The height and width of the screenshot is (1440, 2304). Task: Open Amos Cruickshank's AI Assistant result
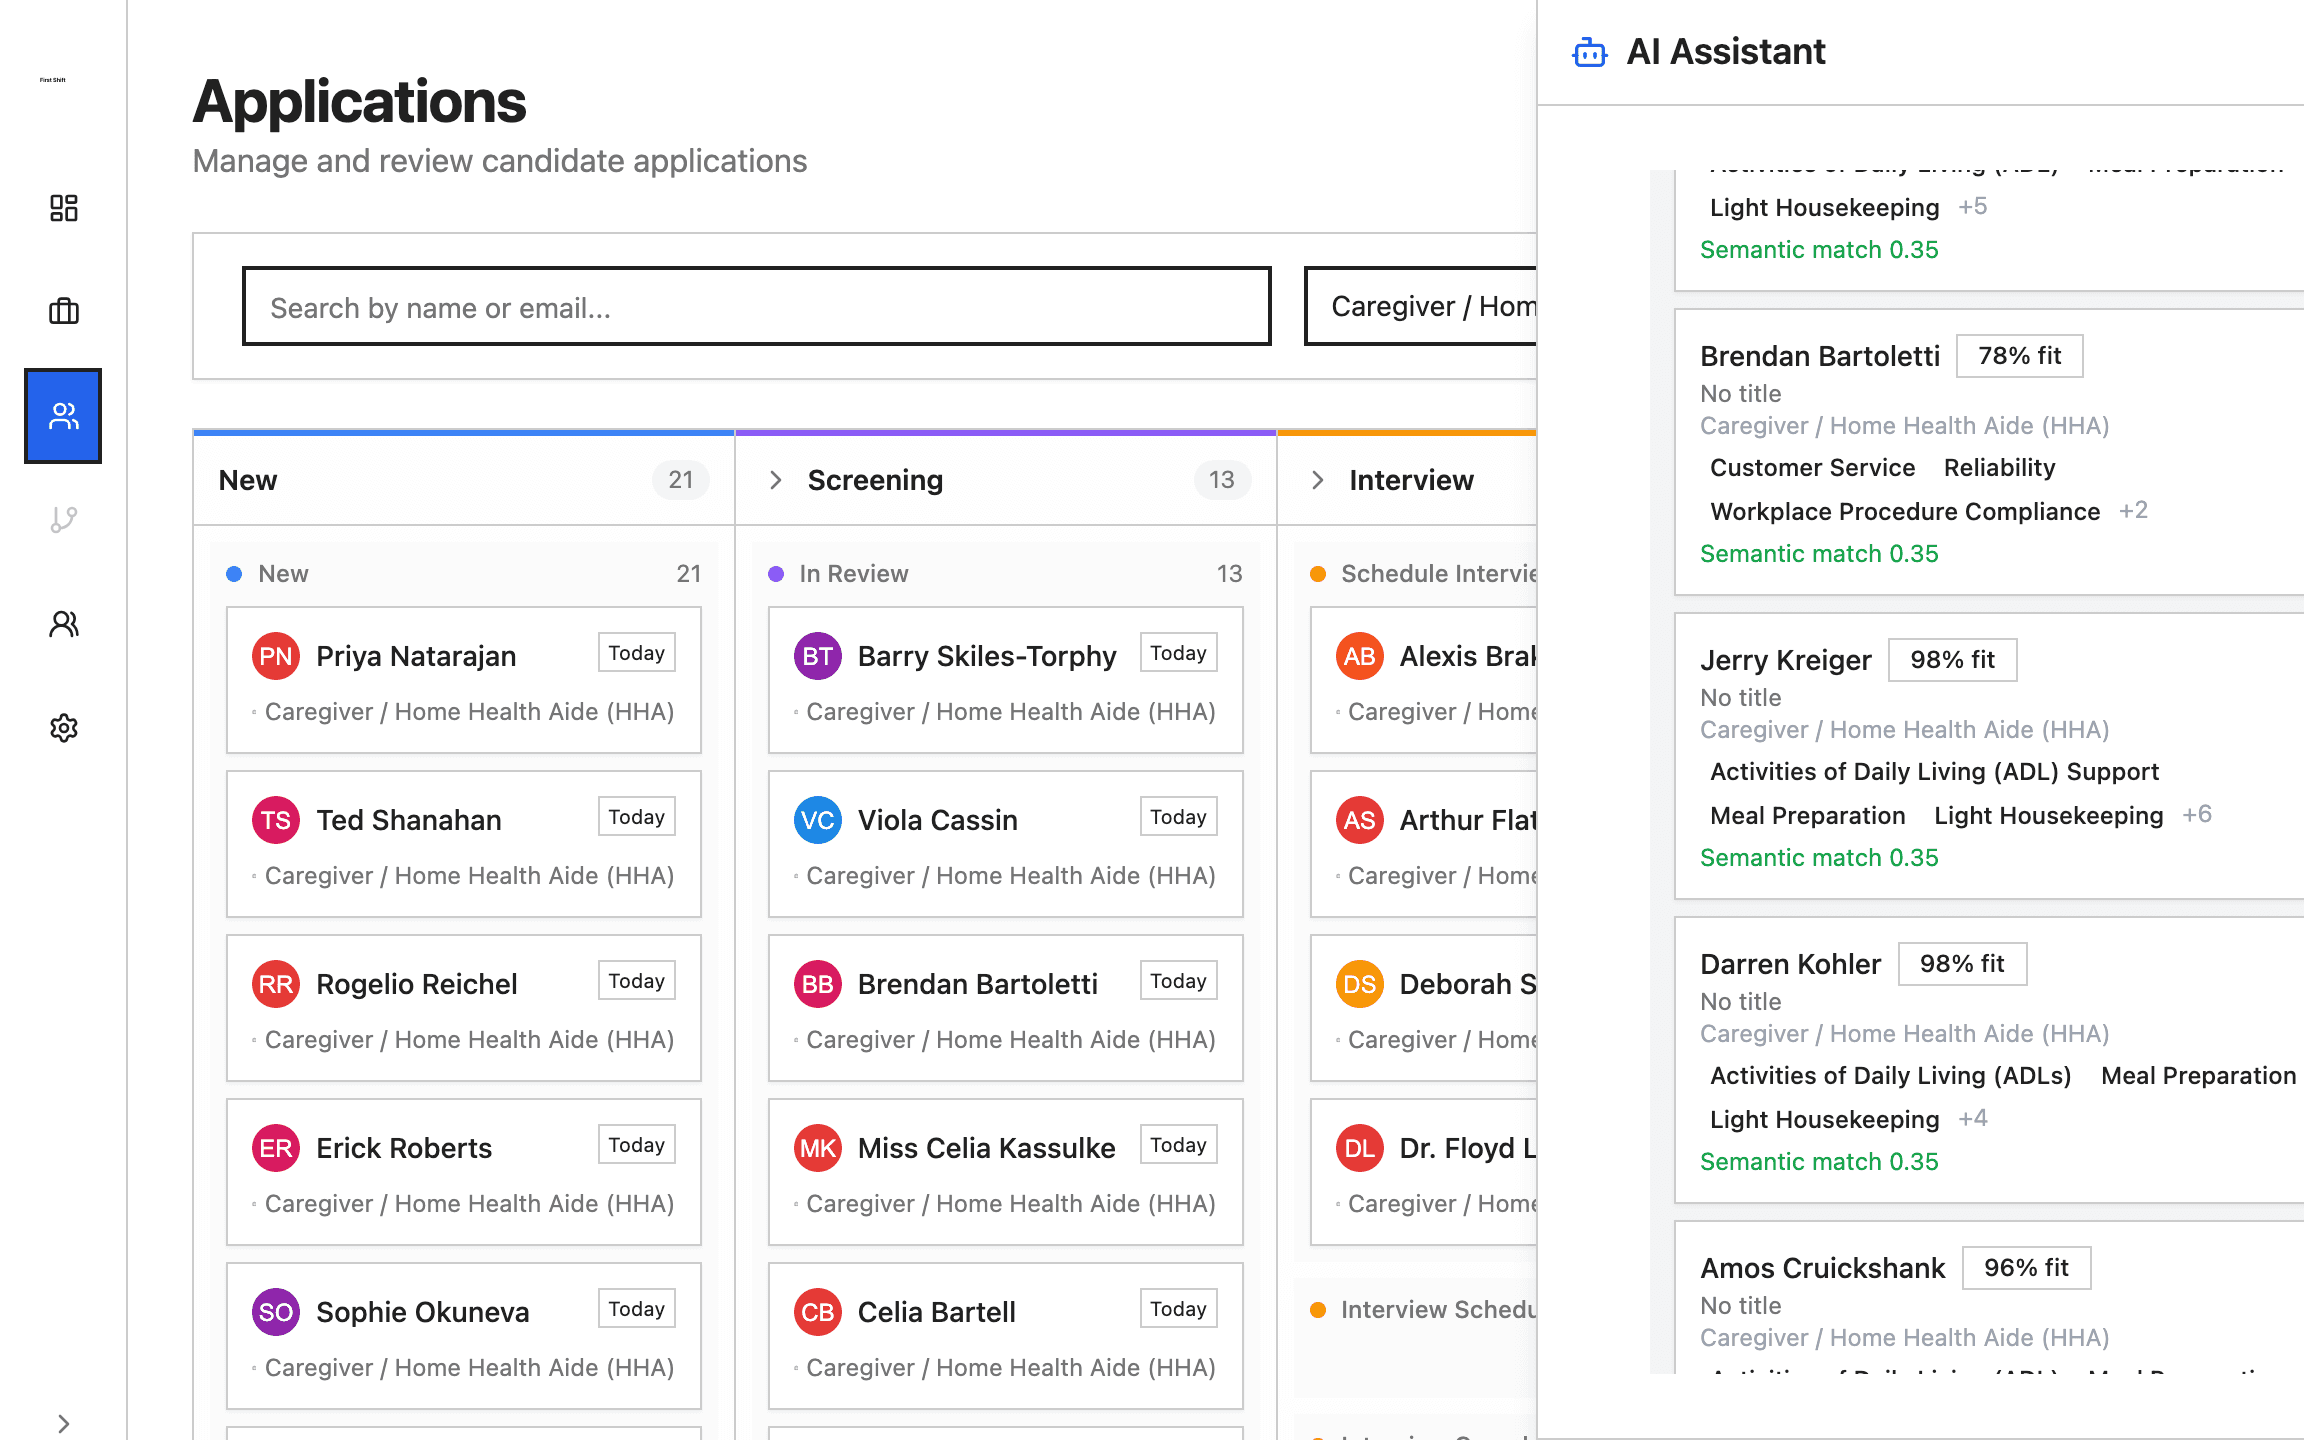point(1990,1298)
